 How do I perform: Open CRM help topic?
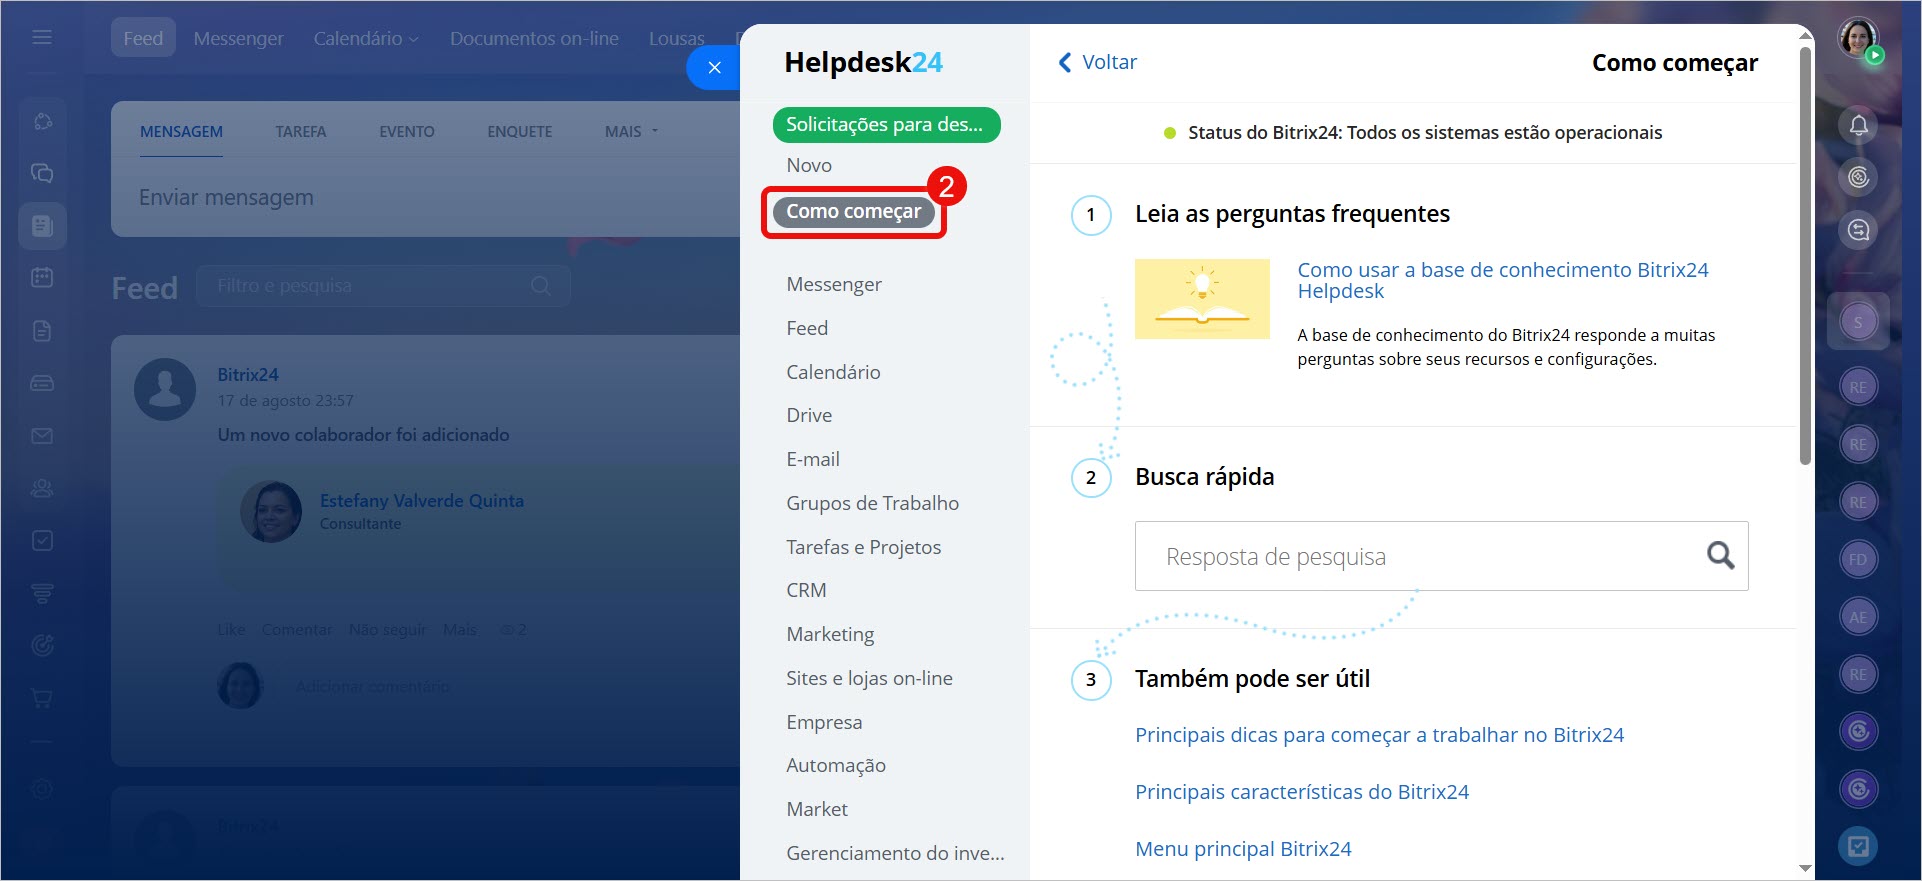806,590
